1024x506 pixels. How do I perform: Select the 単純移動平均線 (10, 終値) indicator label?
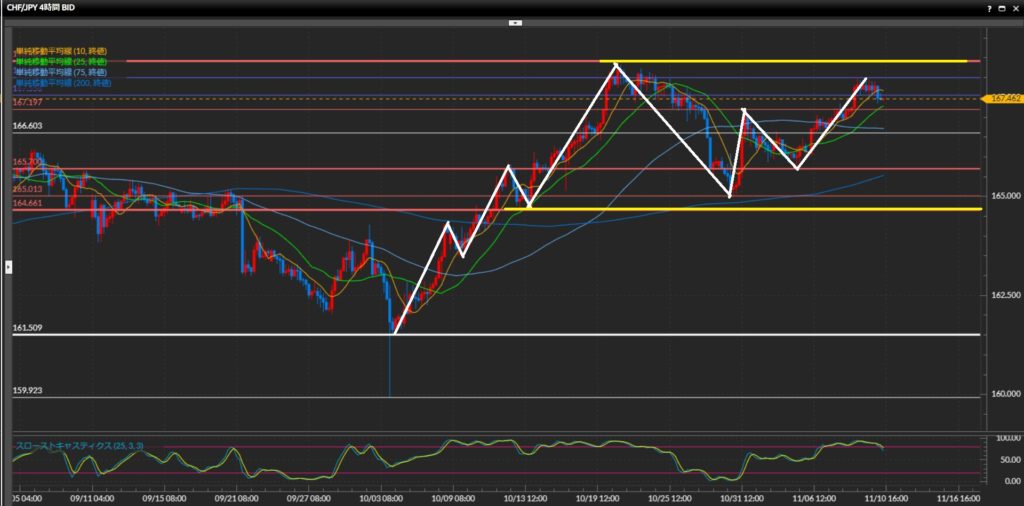pos(61,51)
